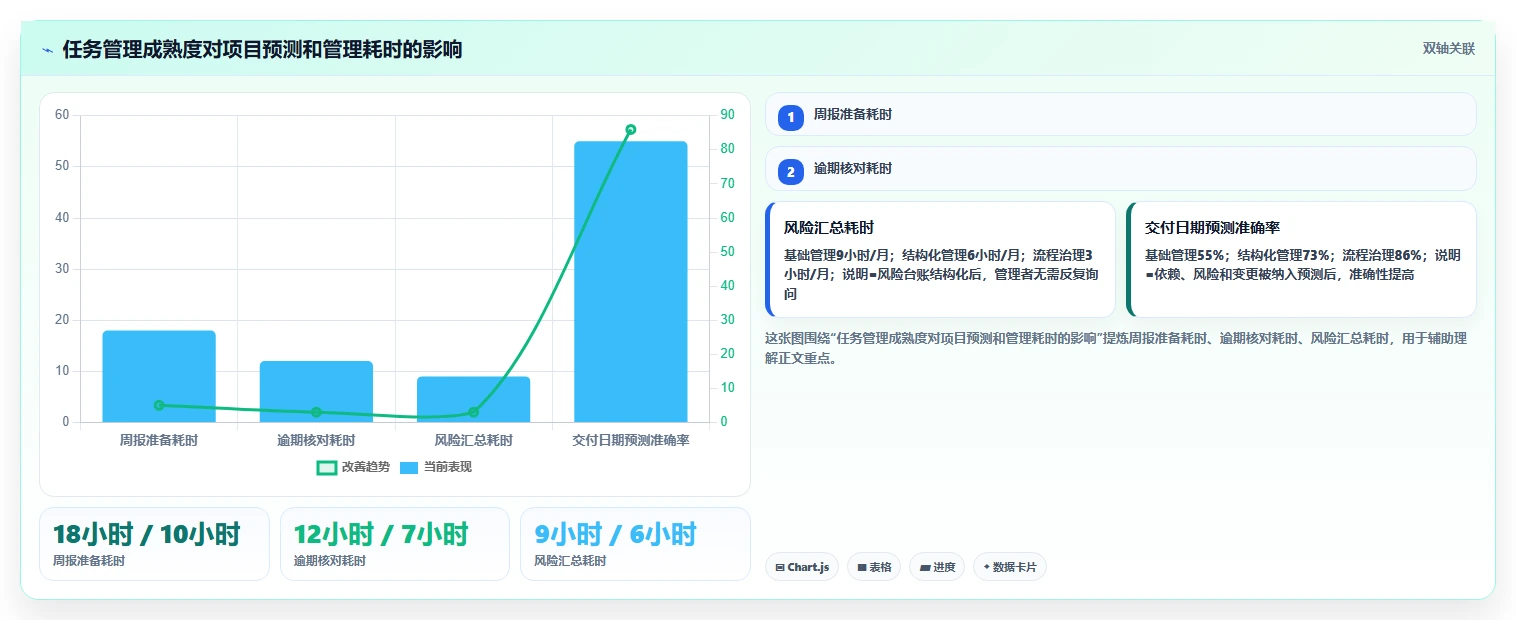The width and height of the screenshot is (1516, 620).
Task: Click the 交付日期预测准确率 detail card
Action: pyautogui.click(x=1301, y=260)
